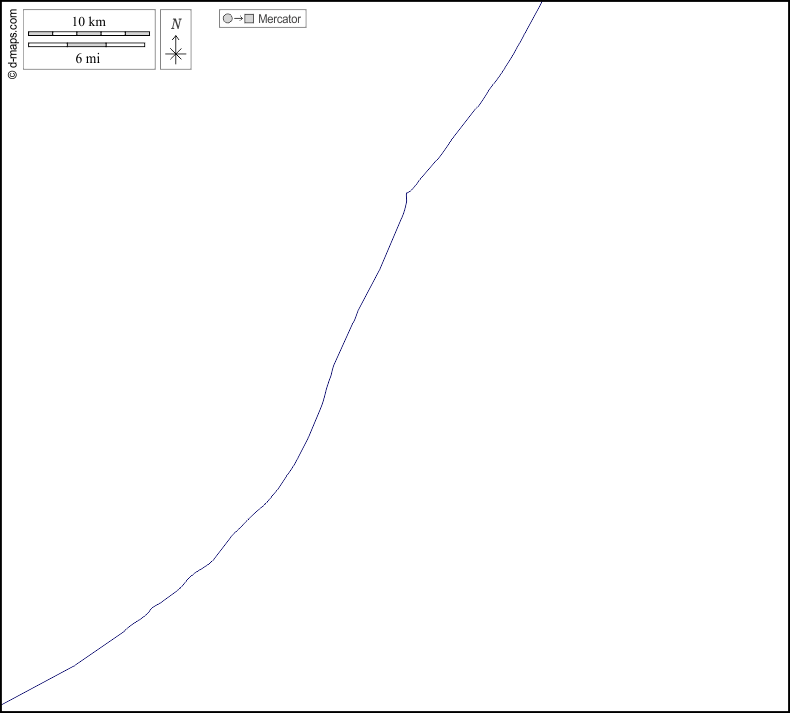
Task: Click the "6 mi" scale label
Action: click(x=87, y=58)
